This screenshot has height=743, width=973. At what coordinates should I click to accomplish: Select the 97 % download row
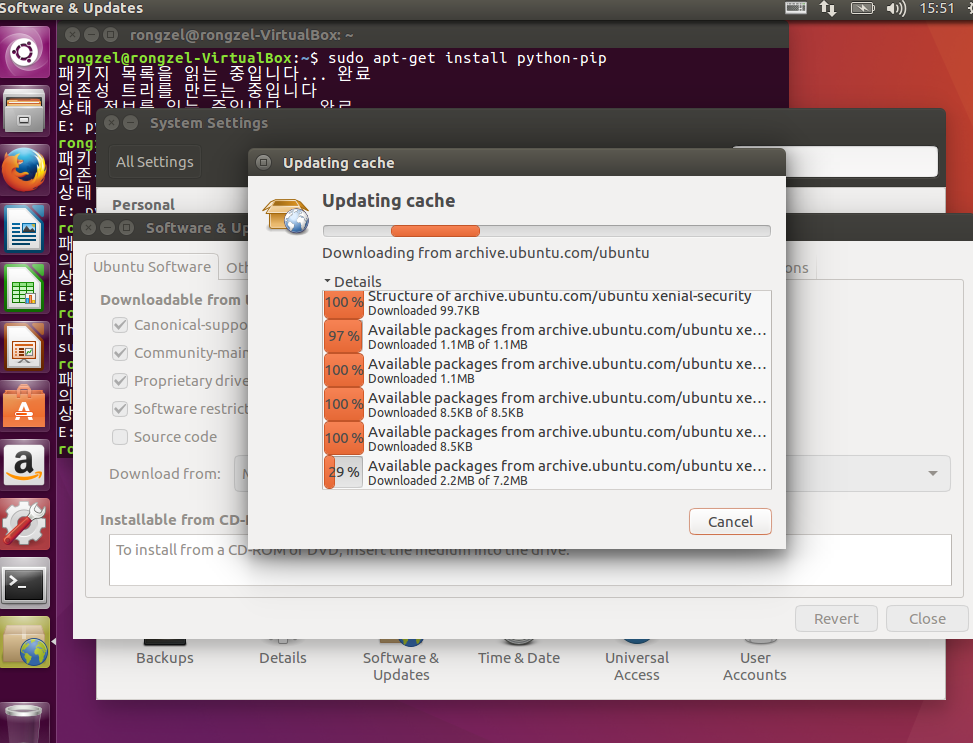pos(547,336)
